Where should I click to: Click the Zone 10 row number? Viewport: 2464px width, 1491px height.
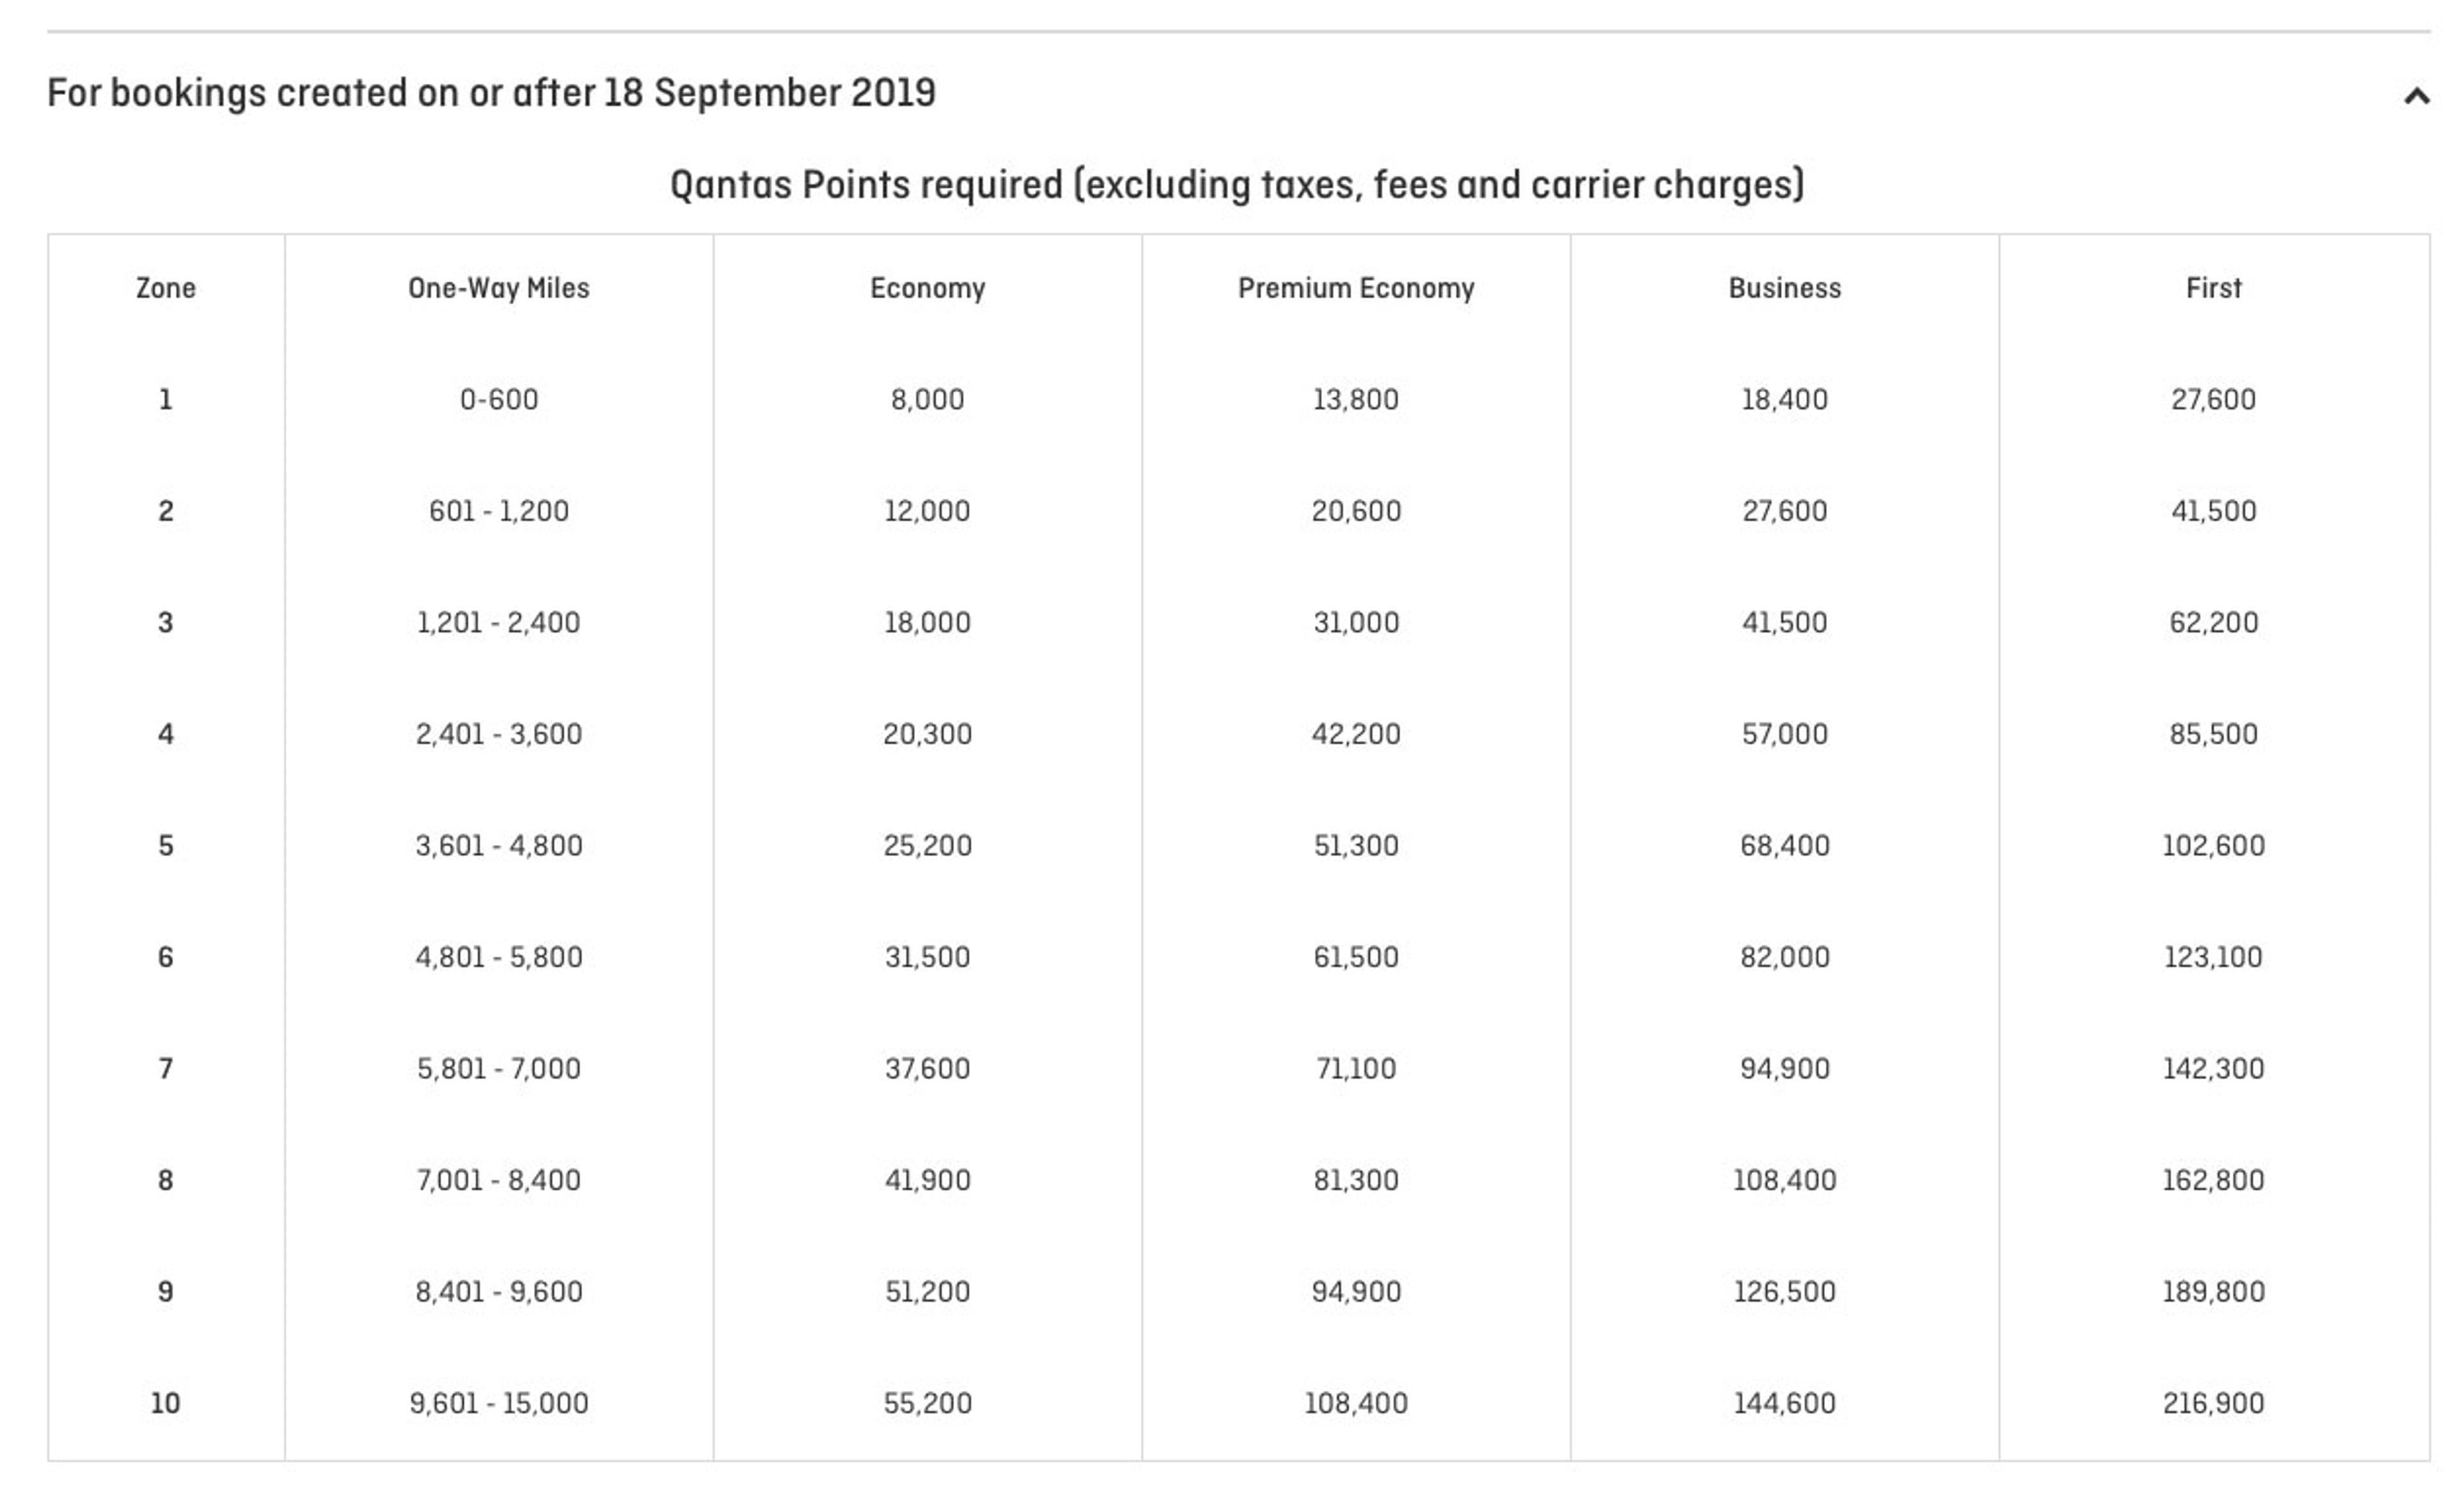pyautogui.click(x=165, y=1403)
